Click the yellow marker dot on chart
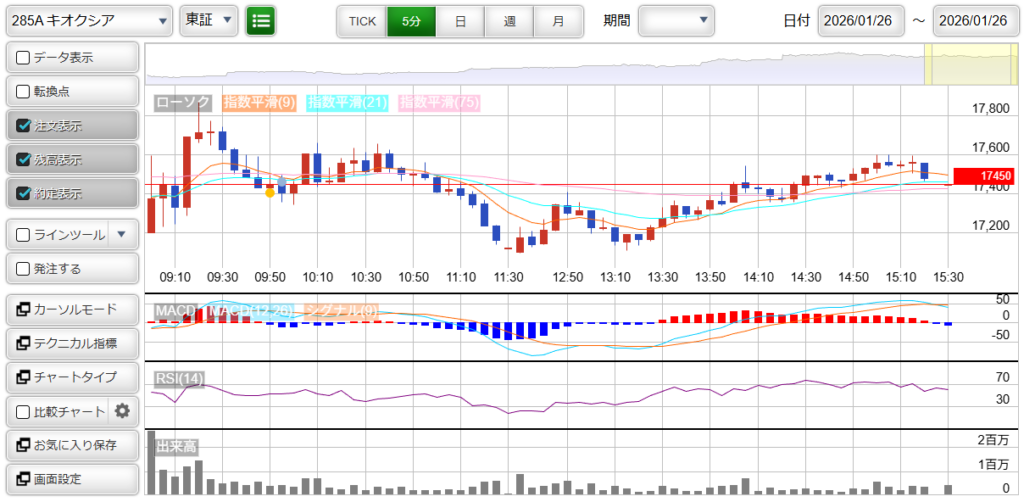Screen dimensions: 1024x502 pos(269,192)
